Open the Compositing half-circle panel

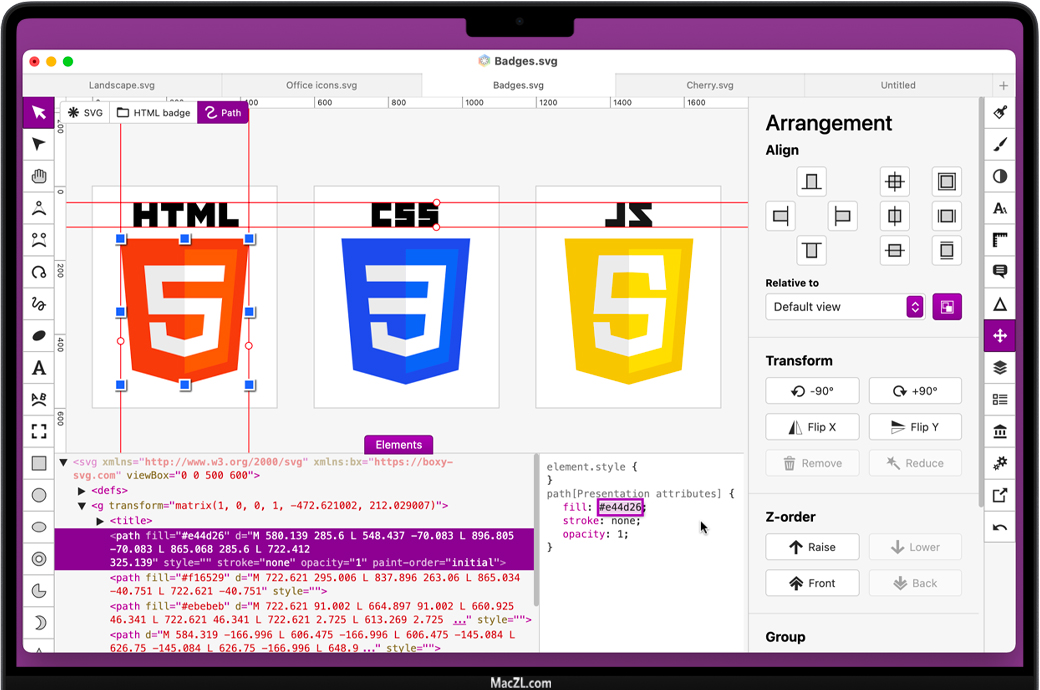(x=999, y=177)
